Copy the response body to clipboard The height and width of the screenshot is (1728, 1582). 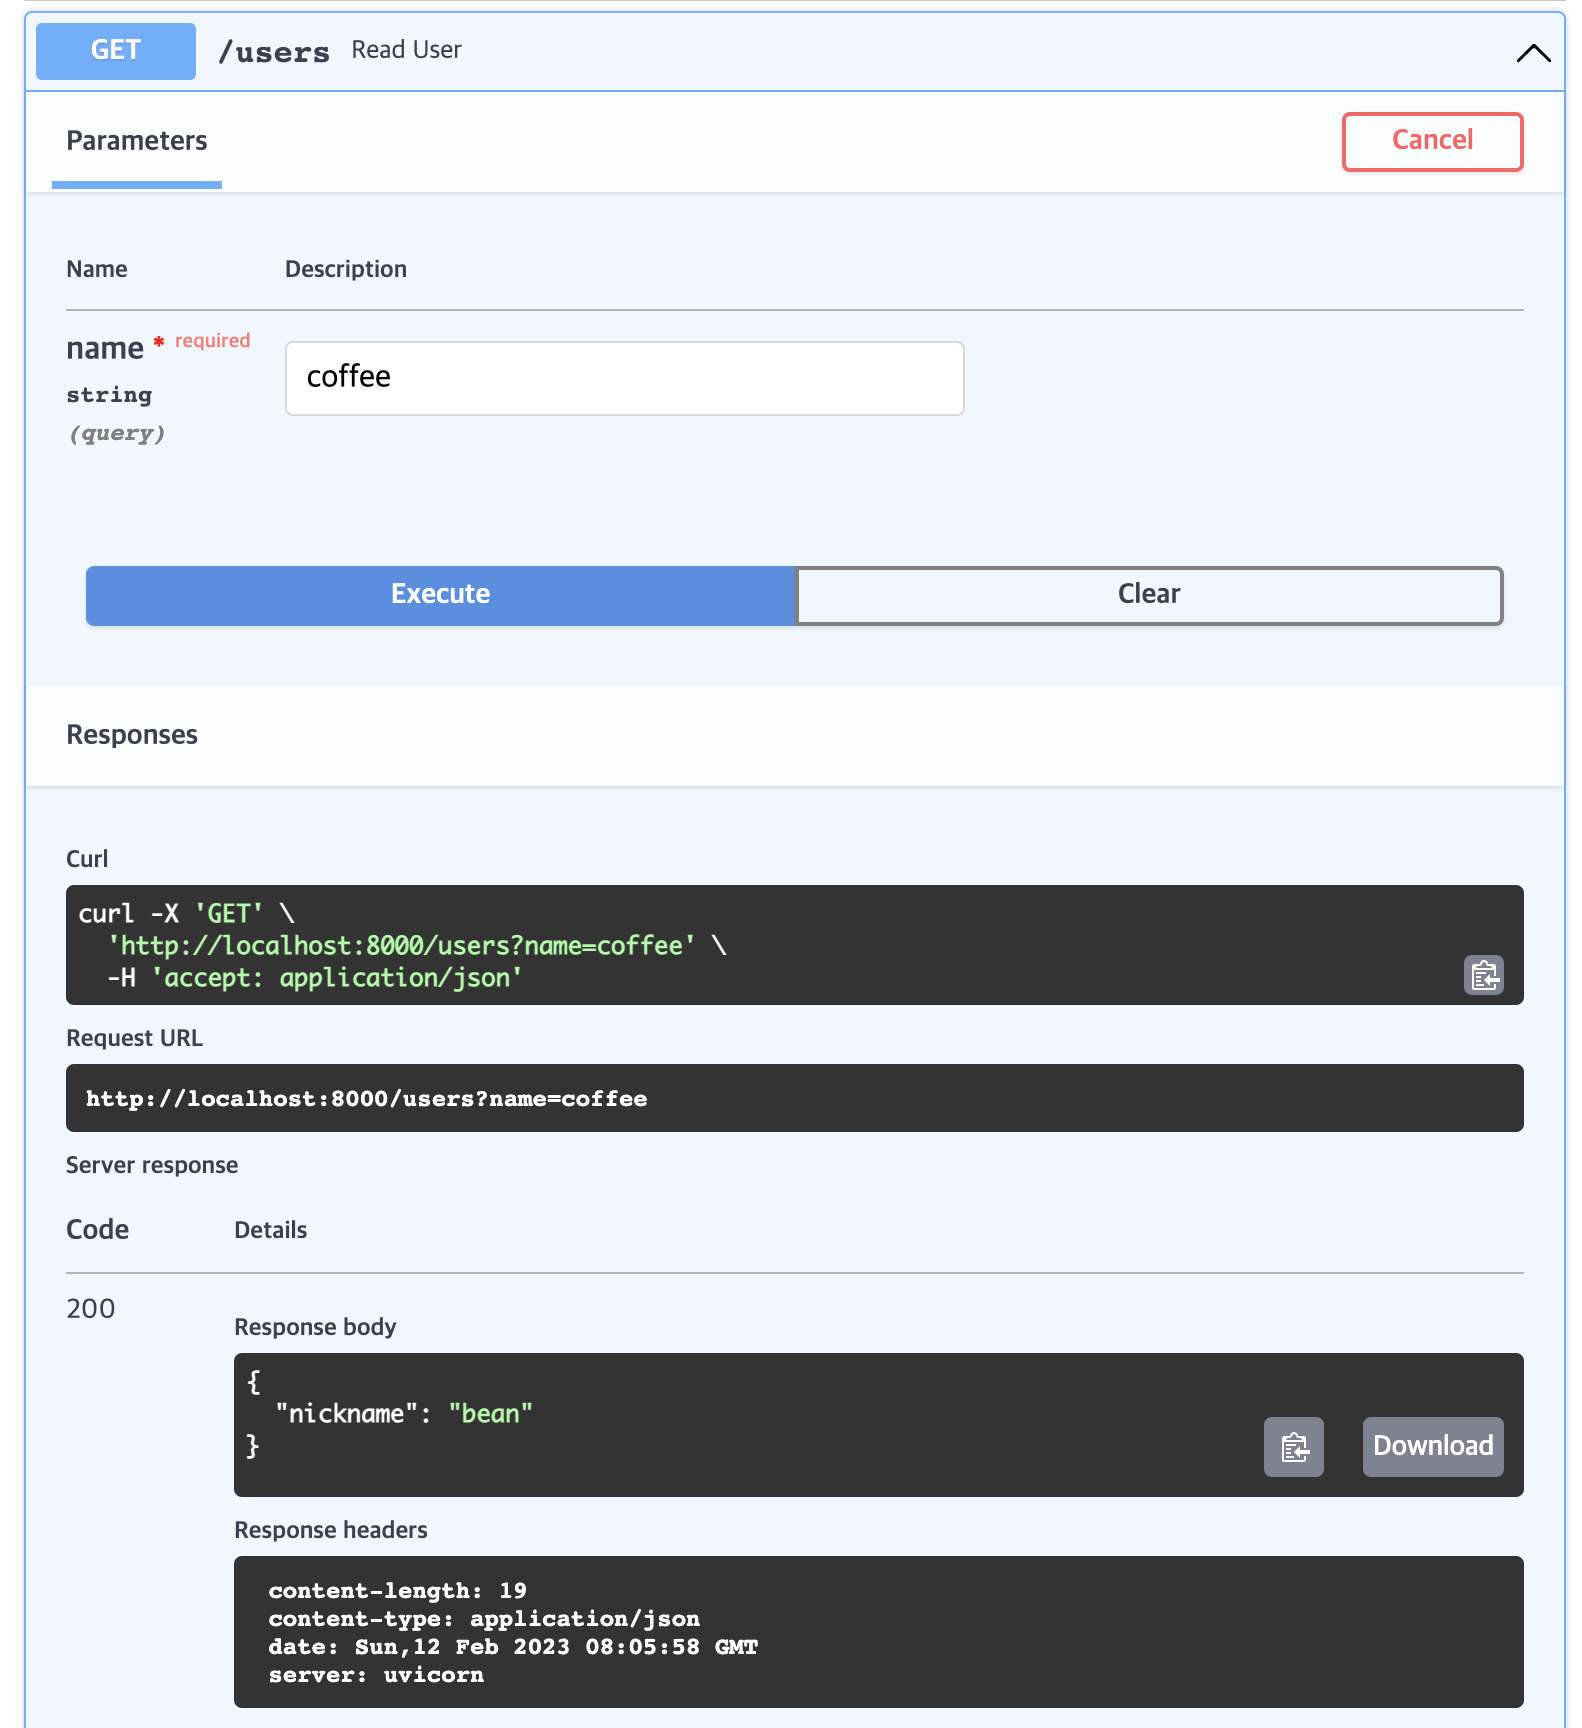point(1294,1447)
